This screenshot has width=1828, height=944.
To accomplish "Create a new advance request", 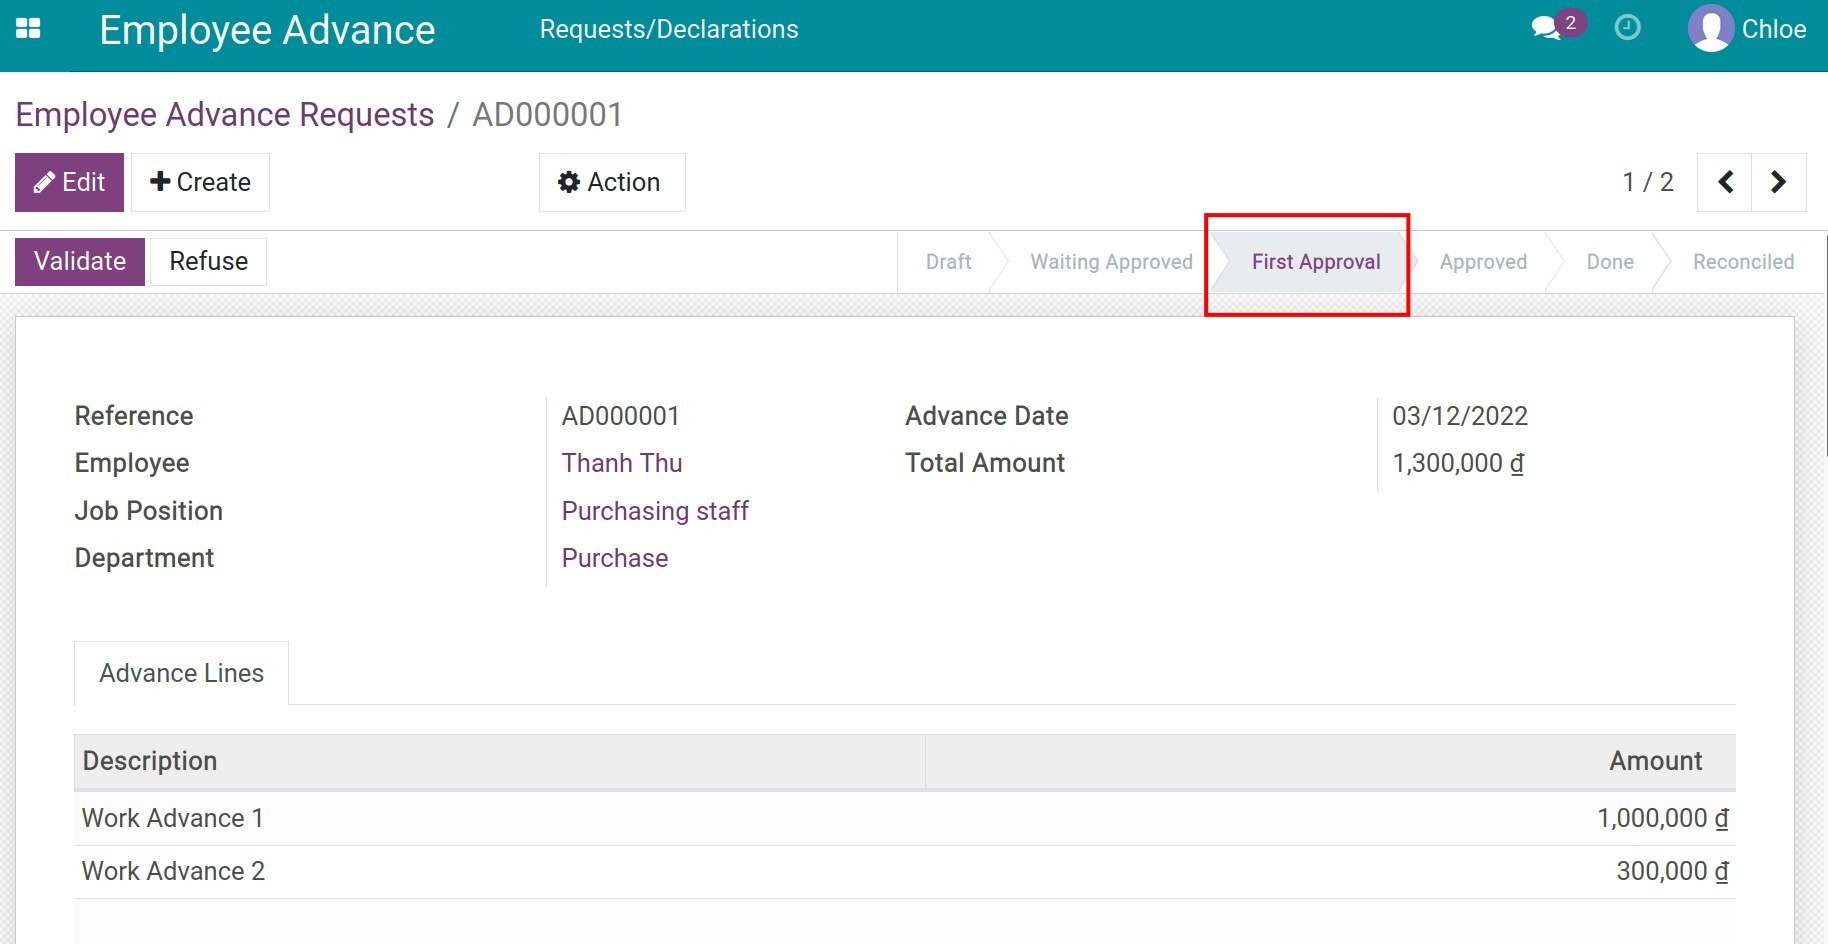I will point(200,182).
